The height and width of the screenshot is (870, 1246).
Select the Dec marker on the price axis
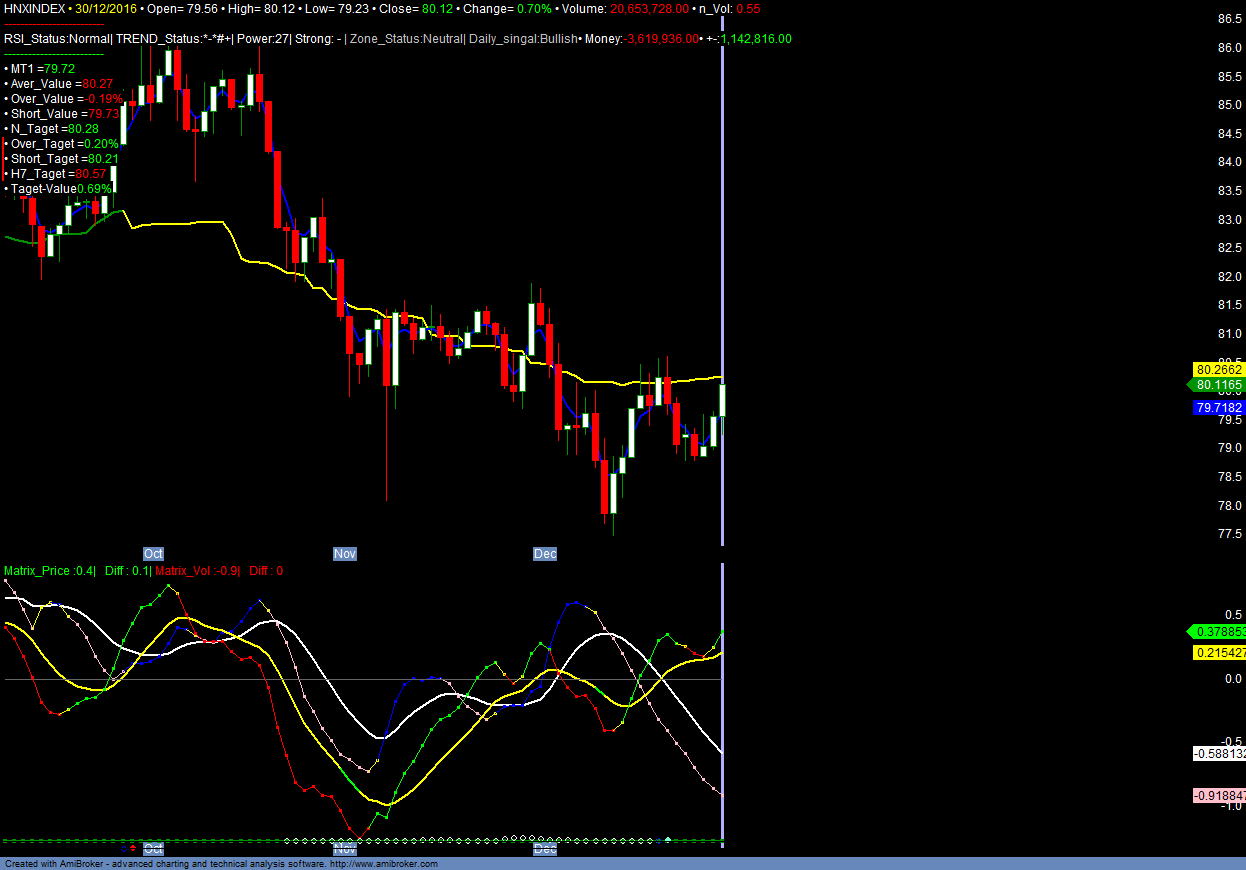point(545,554)
